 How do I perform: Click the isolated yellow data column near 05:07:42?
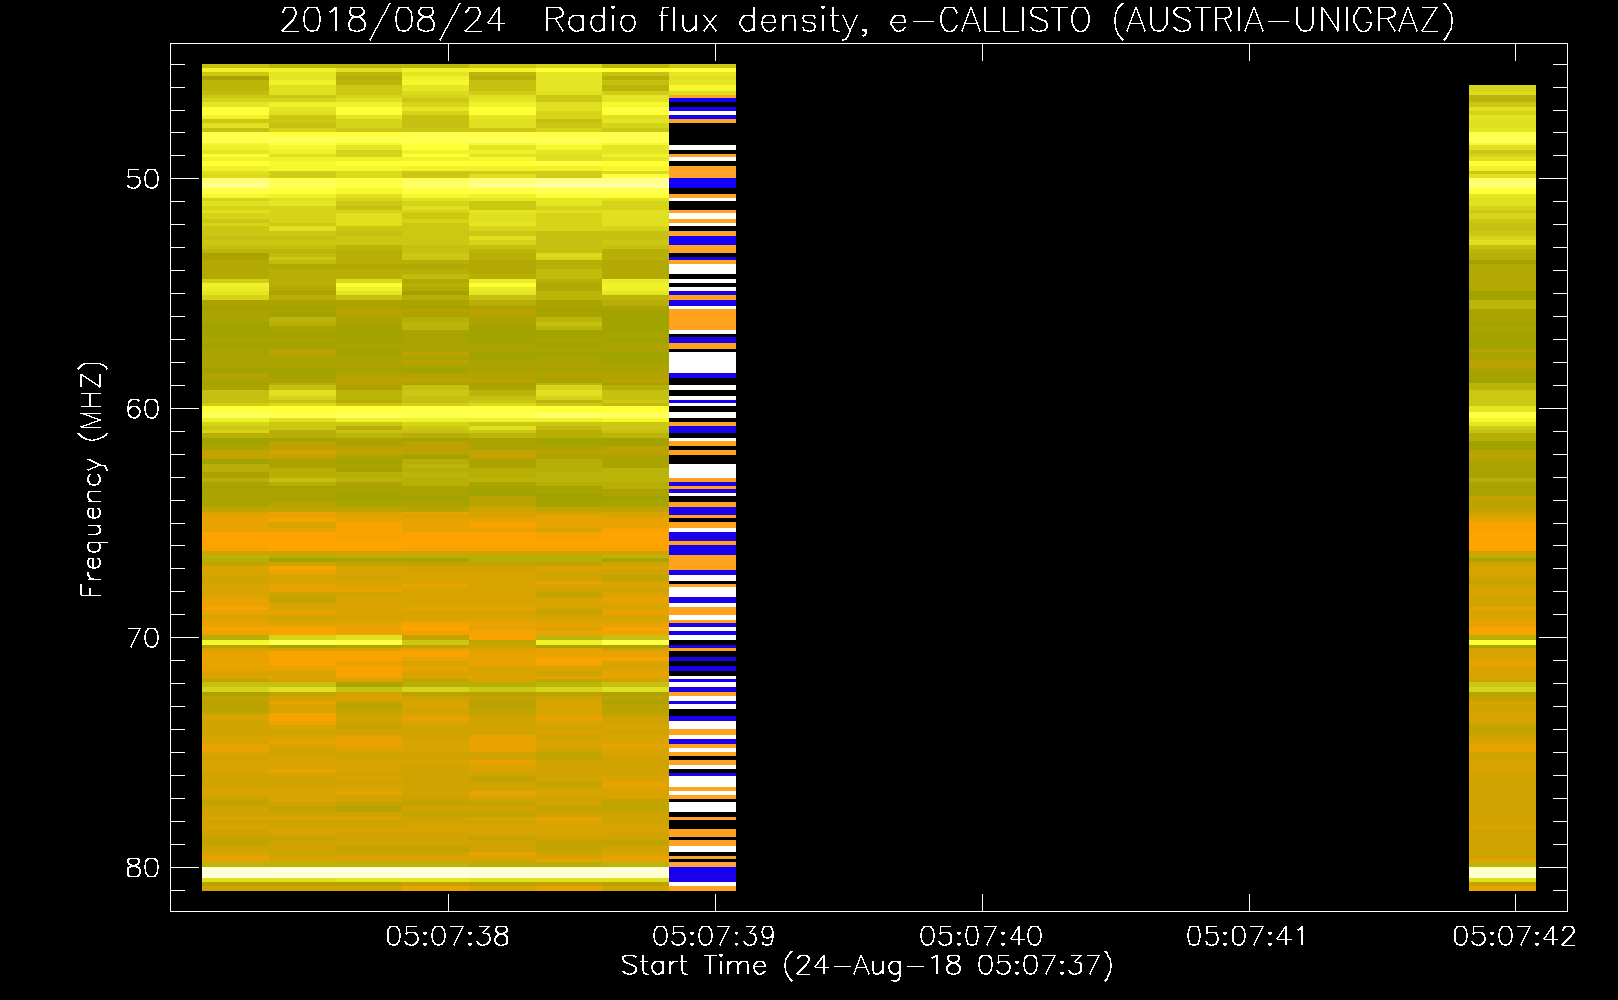click(1502, 488)
